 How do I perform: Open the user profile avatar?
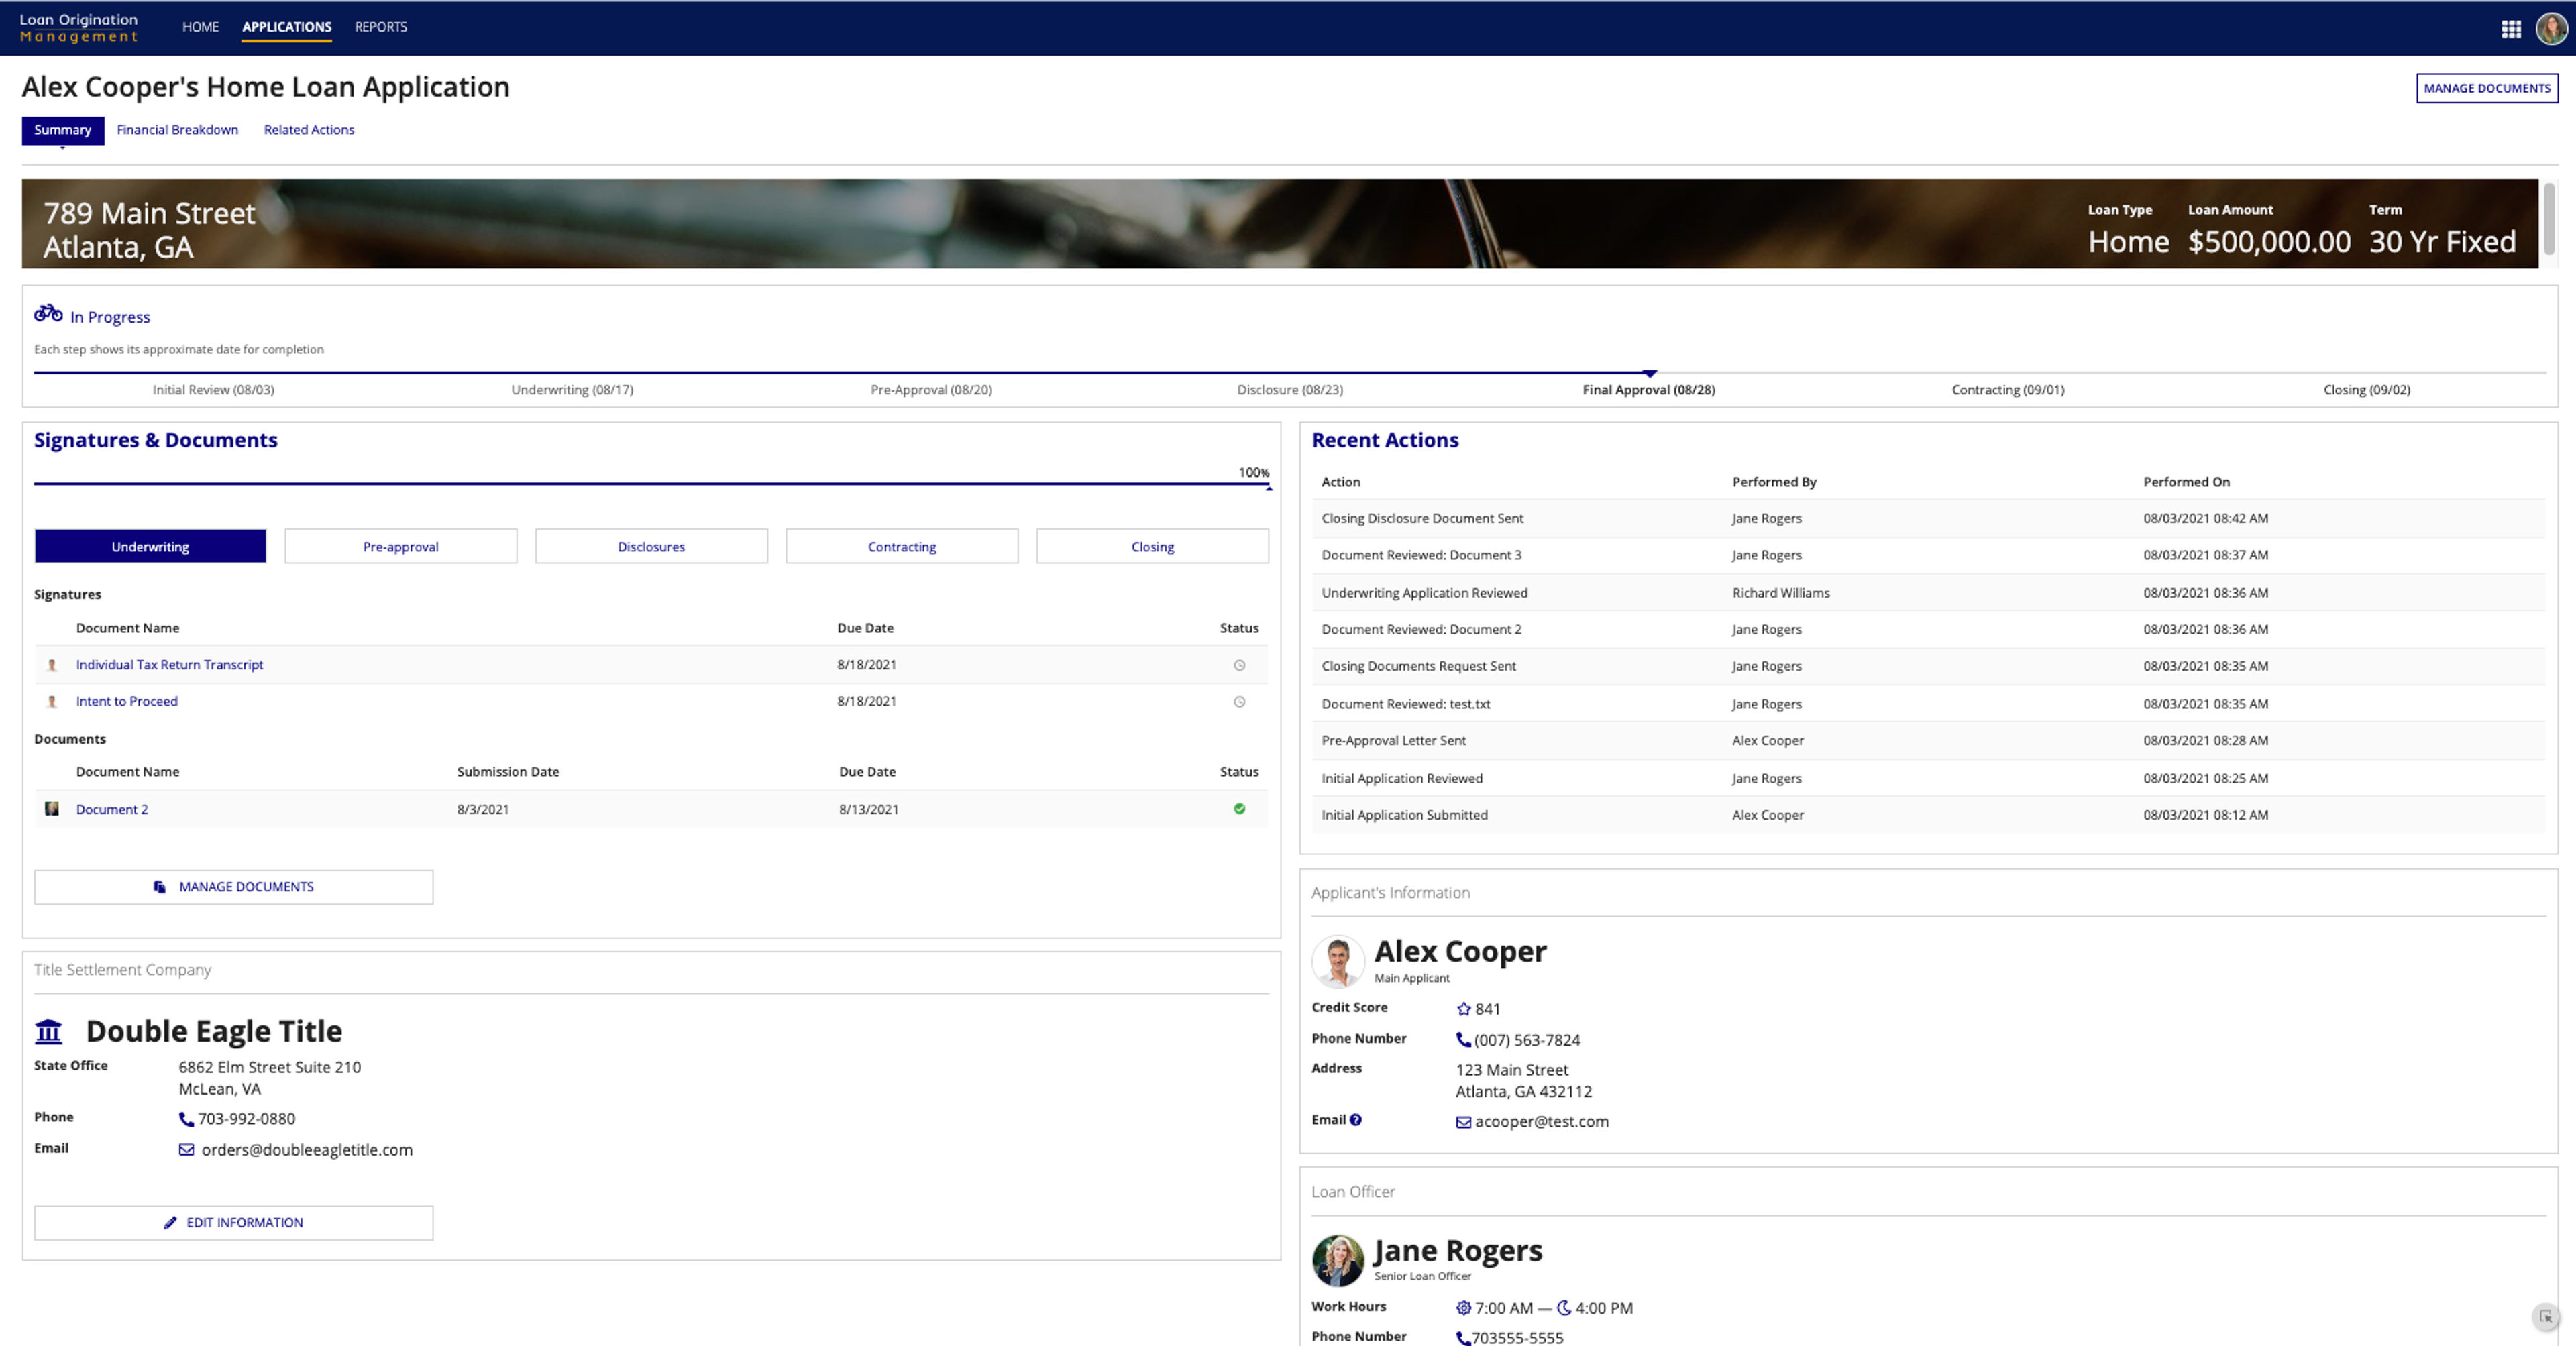click(2551, 29)
